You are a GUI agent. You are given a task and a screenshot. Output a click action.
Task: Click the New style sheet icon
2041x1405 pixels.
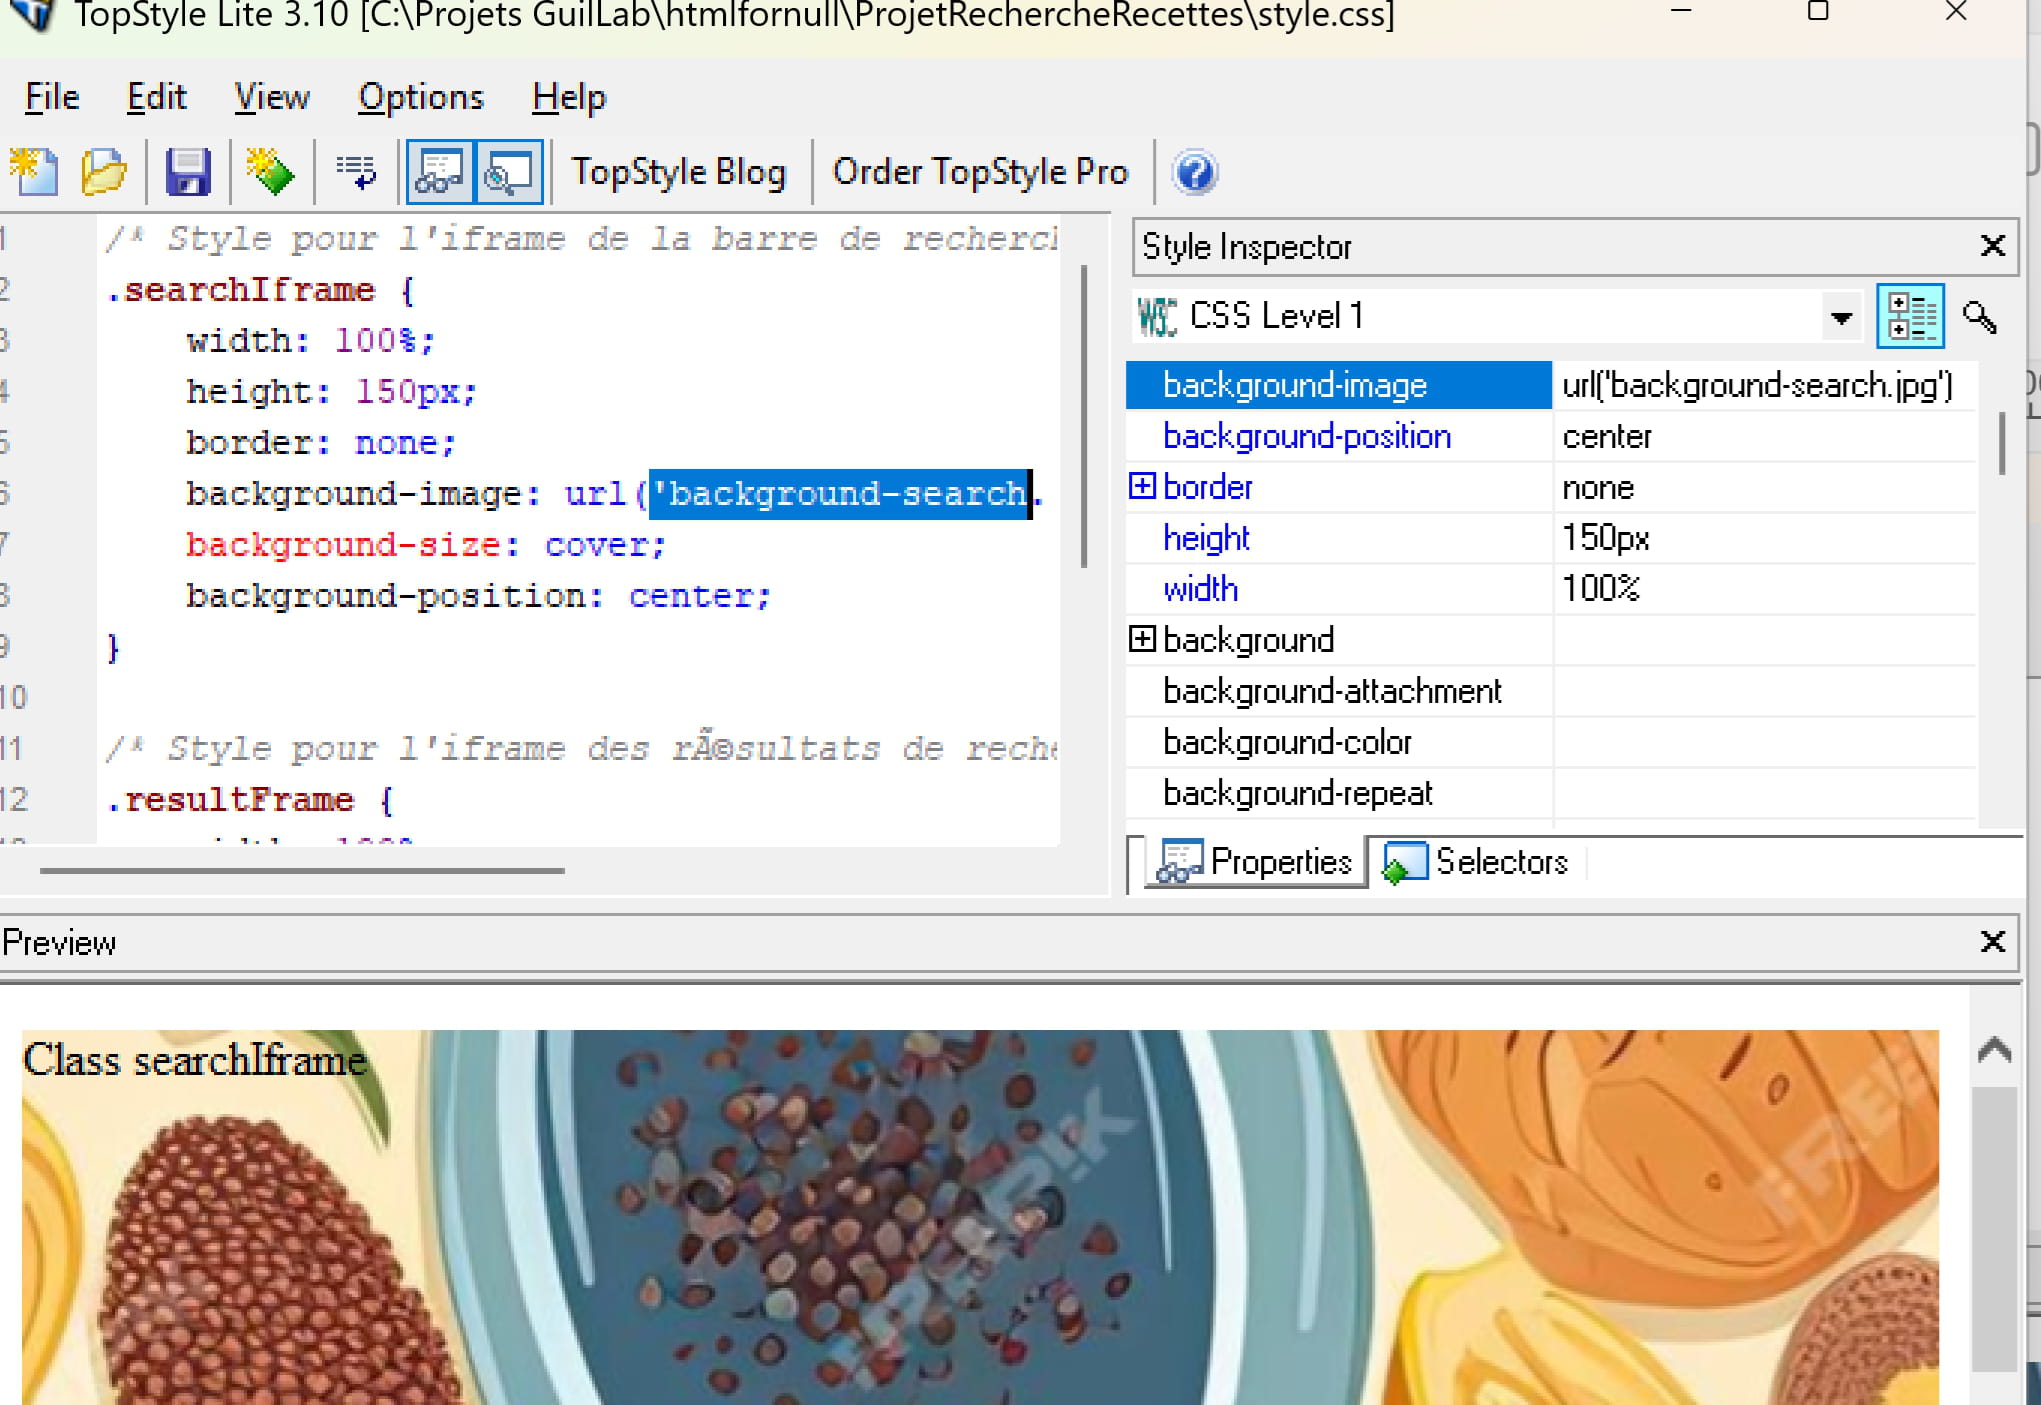click(35, 172)
